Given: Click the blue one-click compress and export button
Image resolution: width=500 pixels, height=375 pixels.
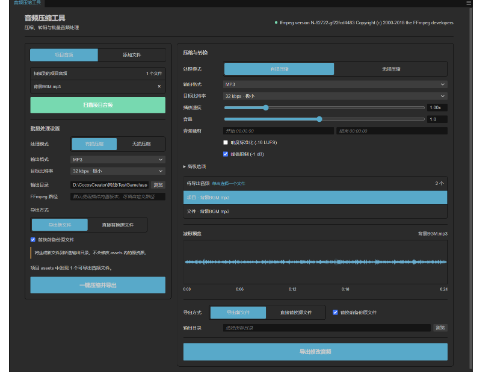Looking at the screenshot, I should (98, 285).
